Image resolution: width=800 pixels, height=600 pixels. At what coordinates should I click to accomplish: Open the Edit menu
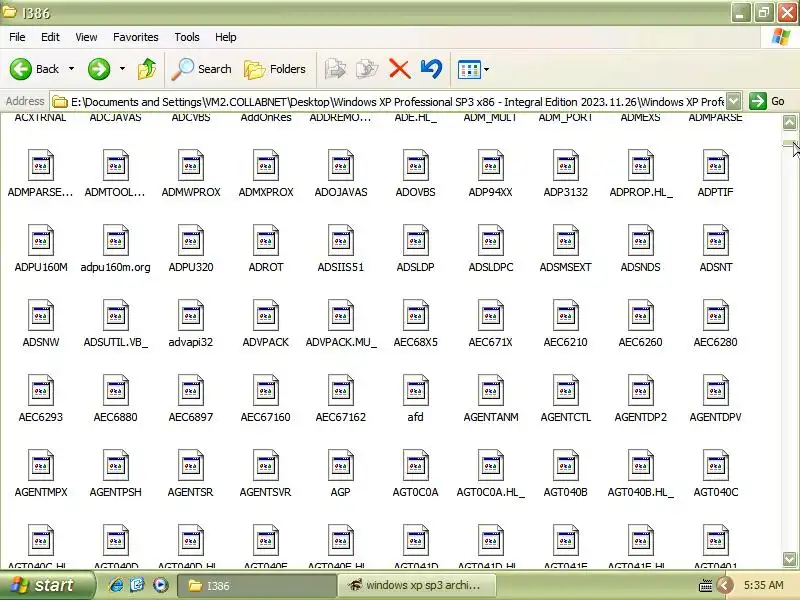click(50, 37)
